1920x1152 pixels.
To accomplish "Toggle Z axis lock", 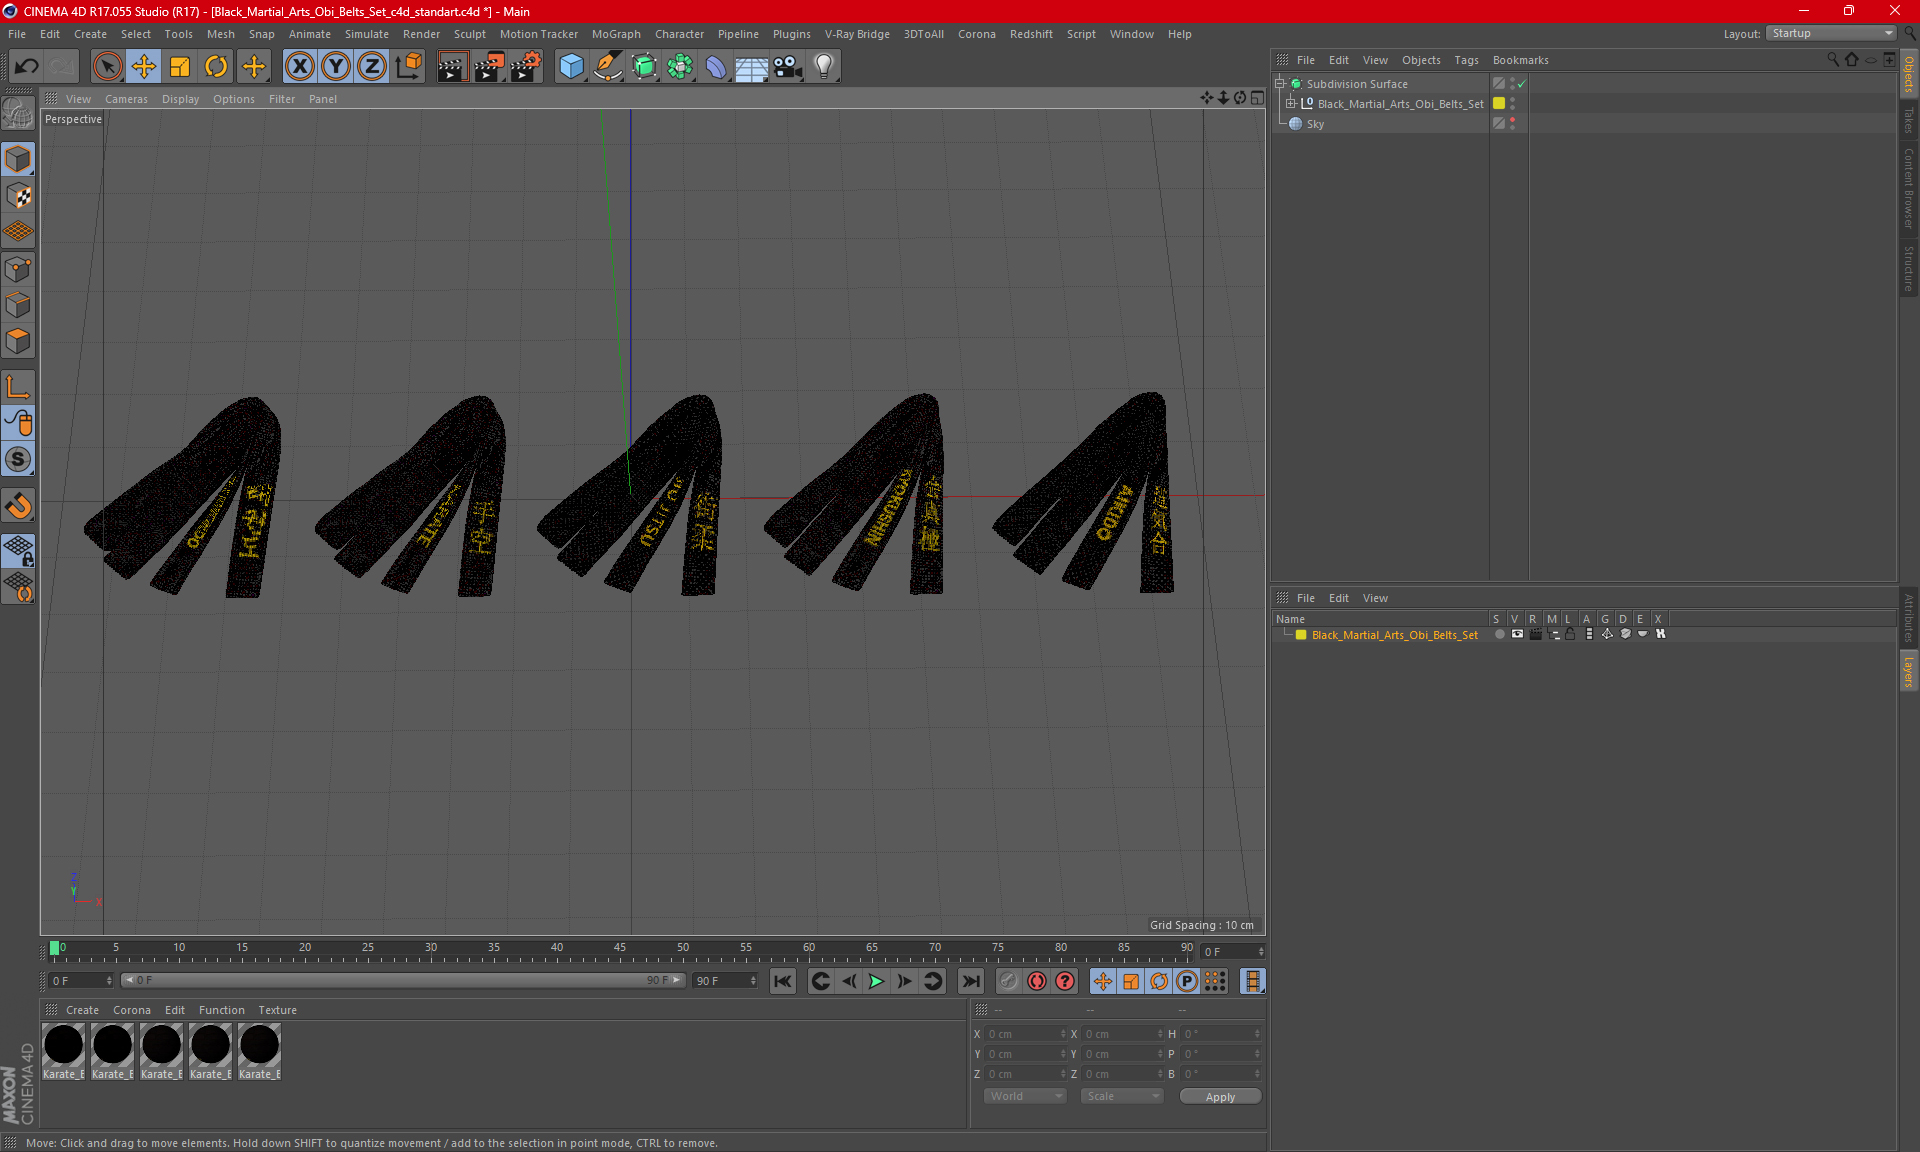I will point(372,67).
